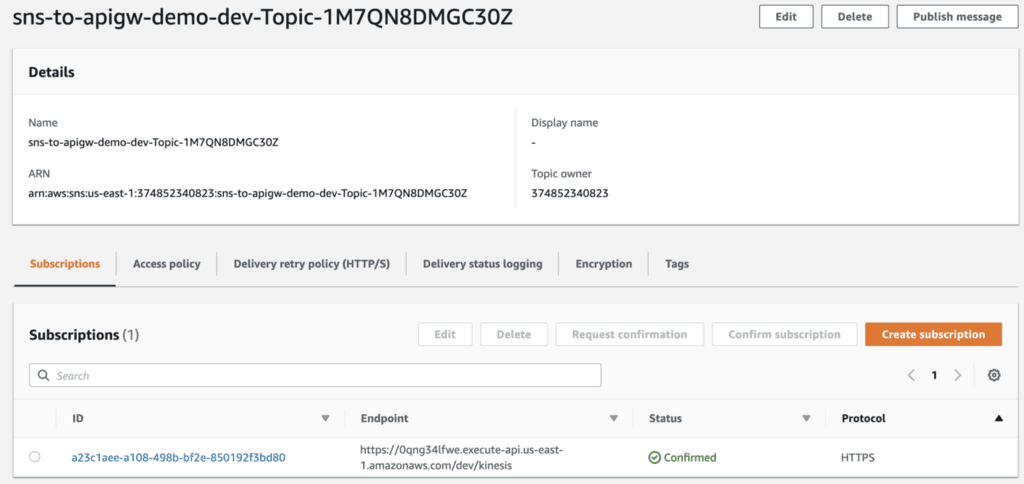Image resolution: width=1024 pixels, height=484 pixels.
Task: Click the Confirmed status checkmark icon
Action: pos(654,457)
